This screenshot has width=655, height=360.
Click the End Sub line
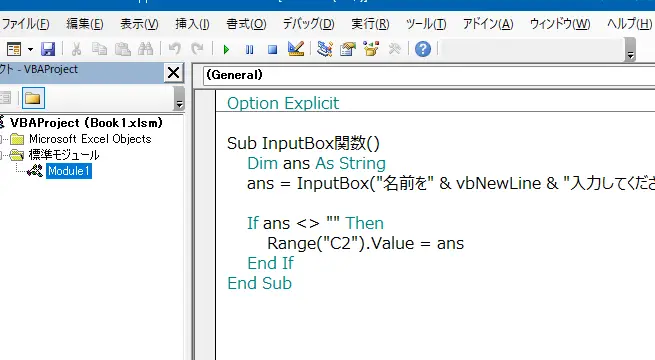pyautogui.click(x=259, y=284)
